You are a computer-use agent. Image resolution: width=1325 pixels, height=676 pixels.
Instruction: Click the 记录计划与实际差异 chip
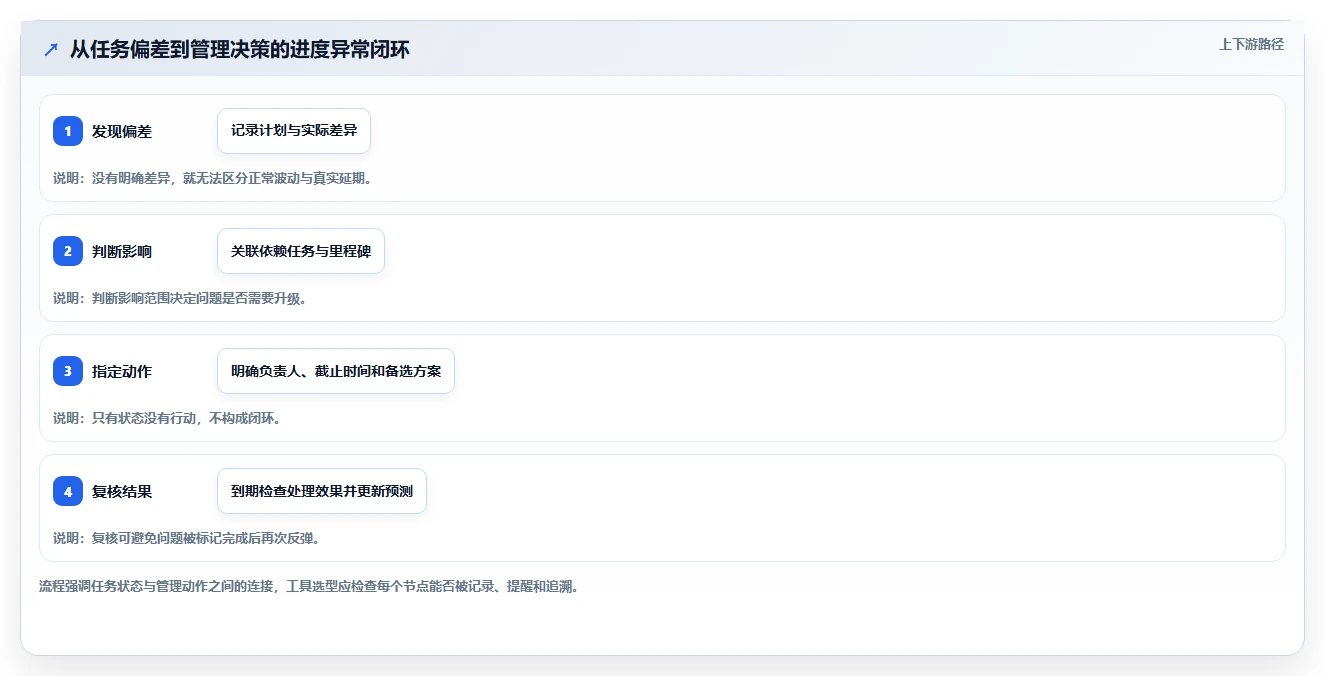(x=294, y=131)
